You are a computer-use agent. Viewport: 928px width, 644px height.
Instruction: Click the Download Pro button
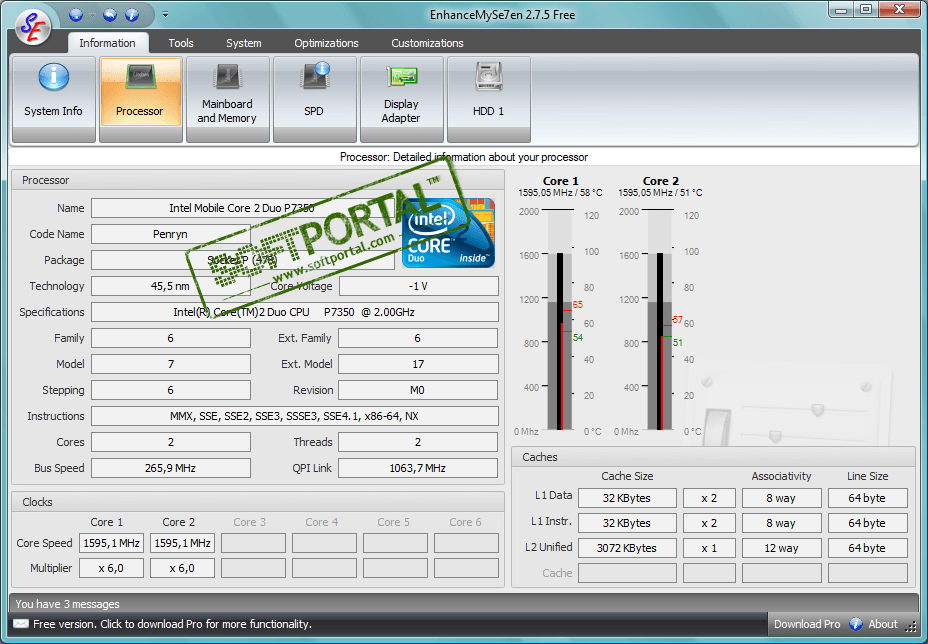807,624
